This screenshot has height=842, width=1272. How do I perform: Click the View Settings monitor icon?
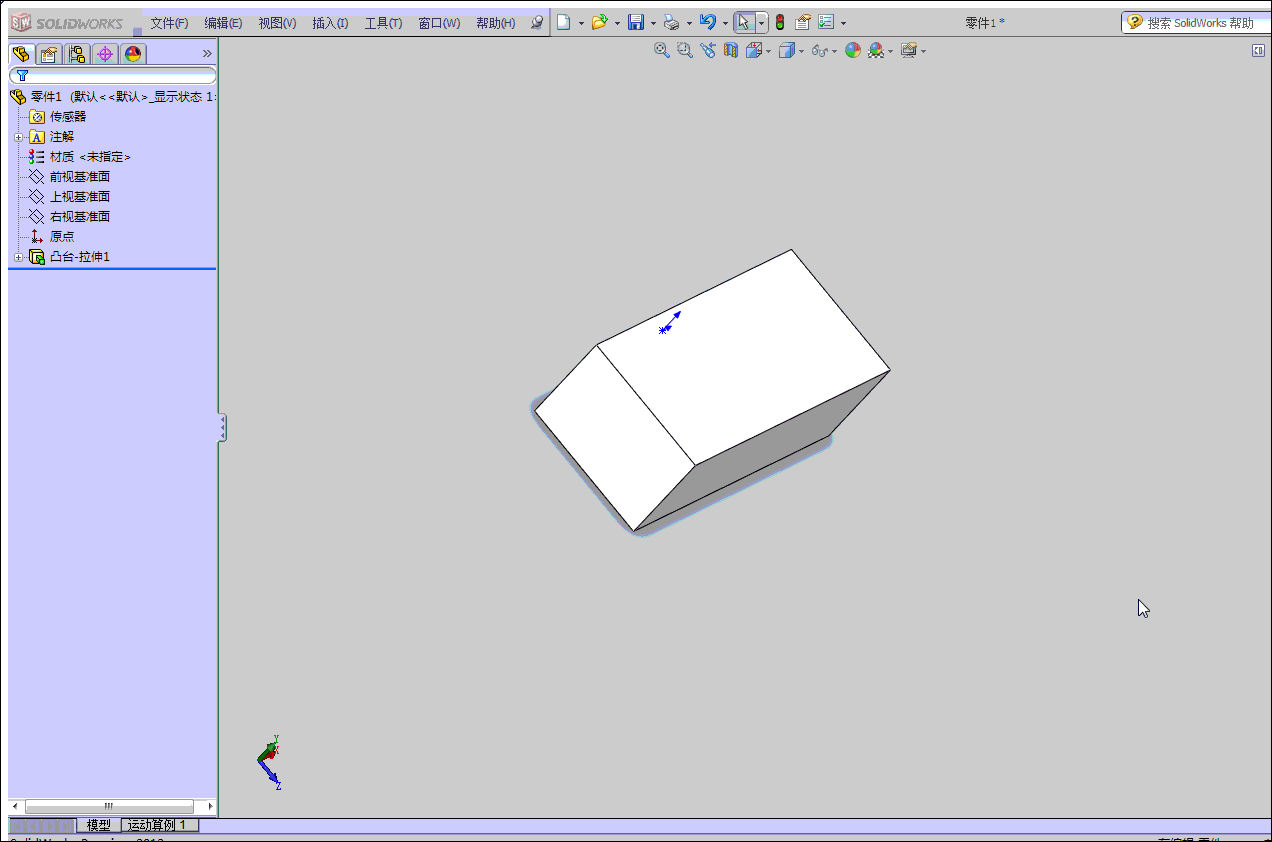[908, 50]
